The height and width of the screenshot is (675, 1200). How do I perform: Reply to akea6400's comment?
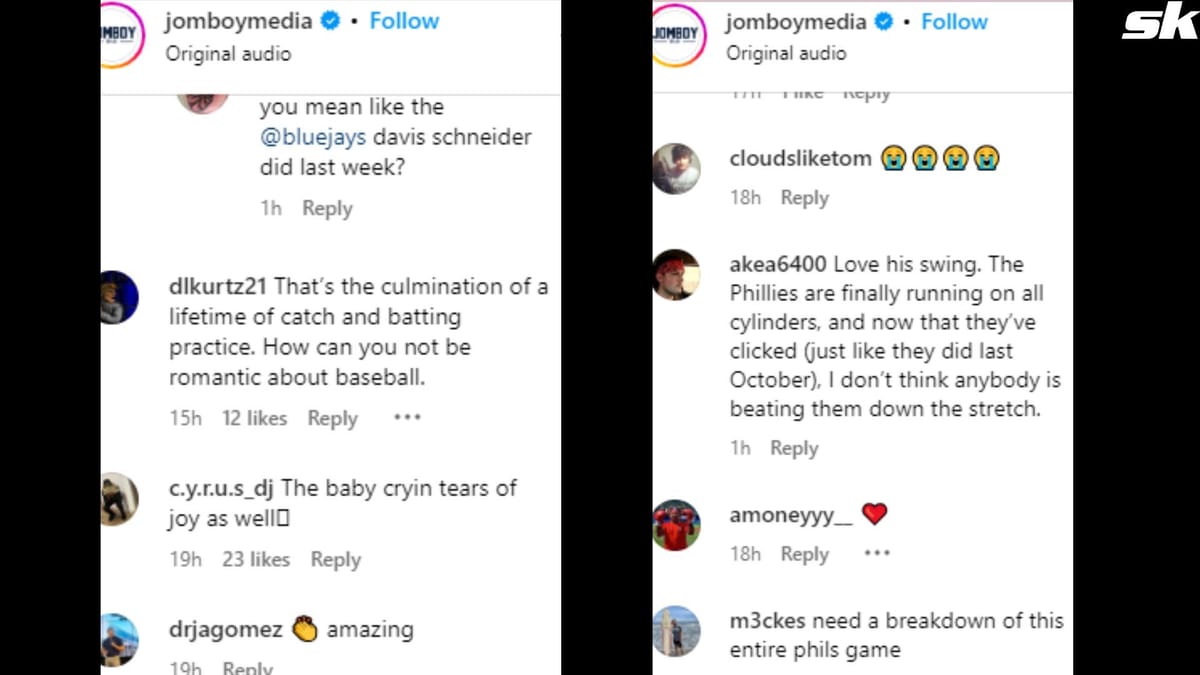tap(794, 448)
